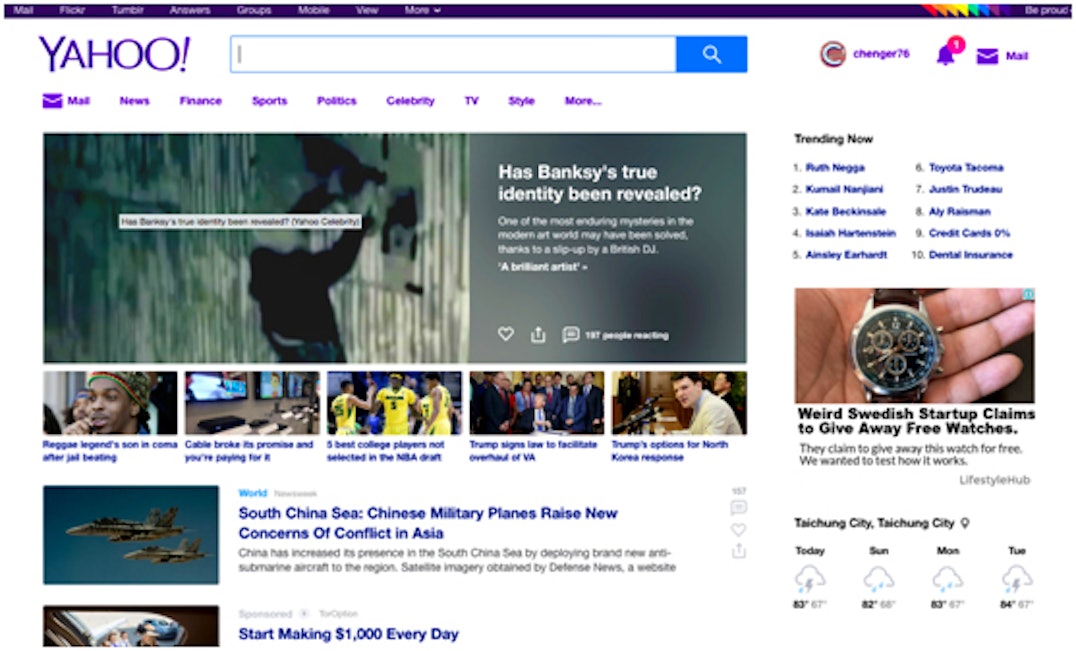Click the search input field
This screenshot has height=651, width=1076.
coord(453,54)
